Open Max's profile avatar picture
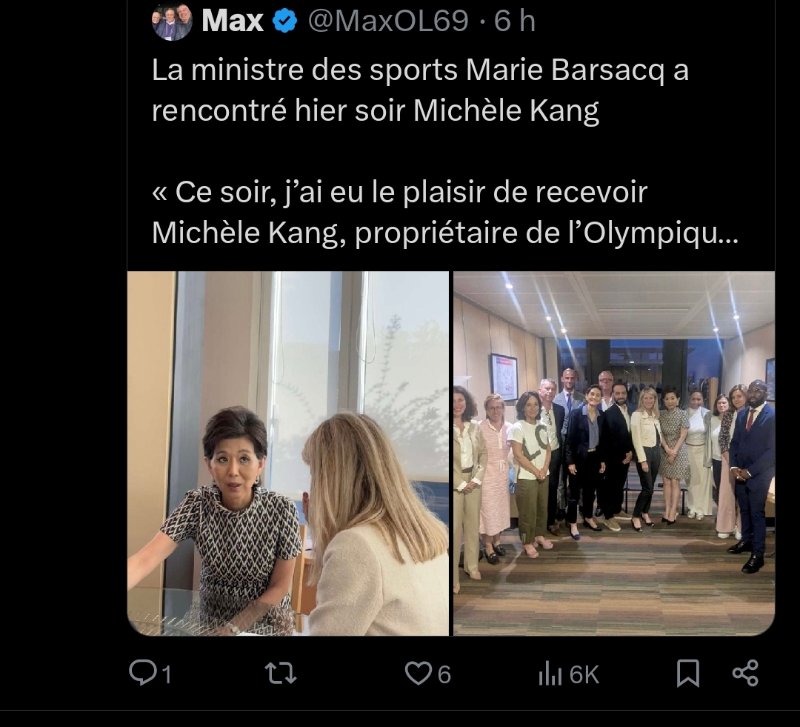 [x=172, y=21]
